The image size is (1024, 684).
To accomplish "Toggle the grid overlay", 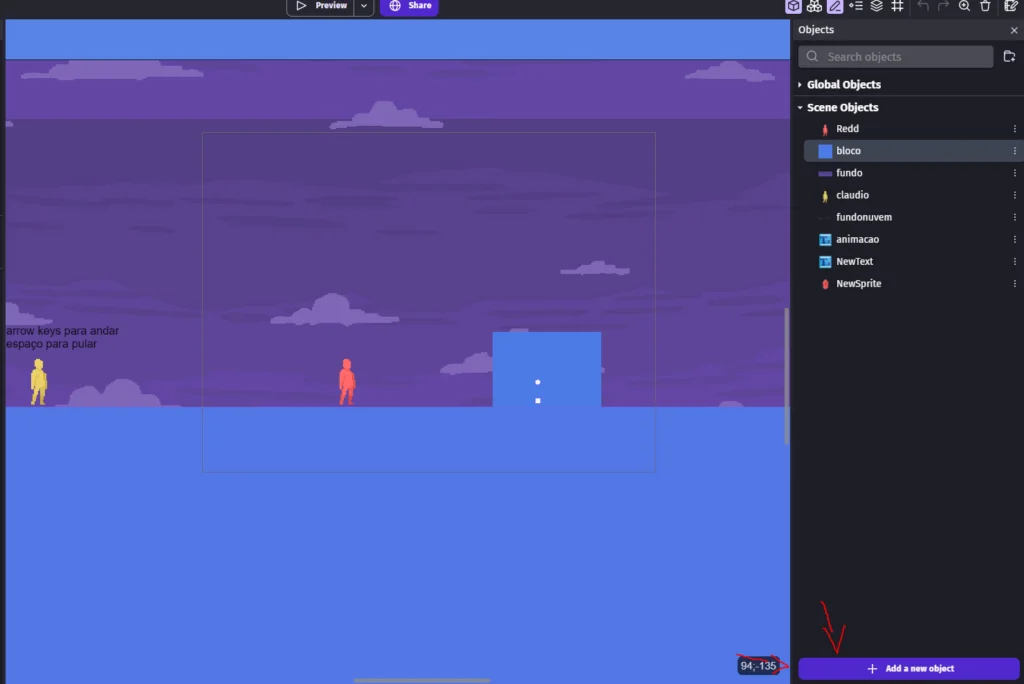I will [x=897, y=7].
